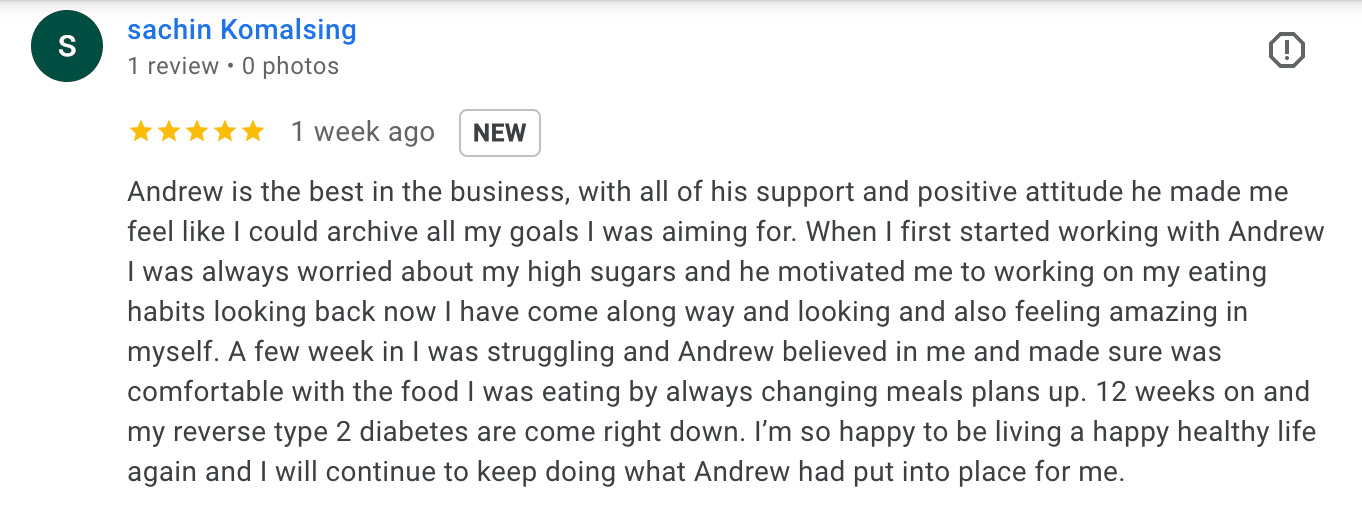Click the "0 photos" count text
1362x528 pixels.
(x=290, y=66)
